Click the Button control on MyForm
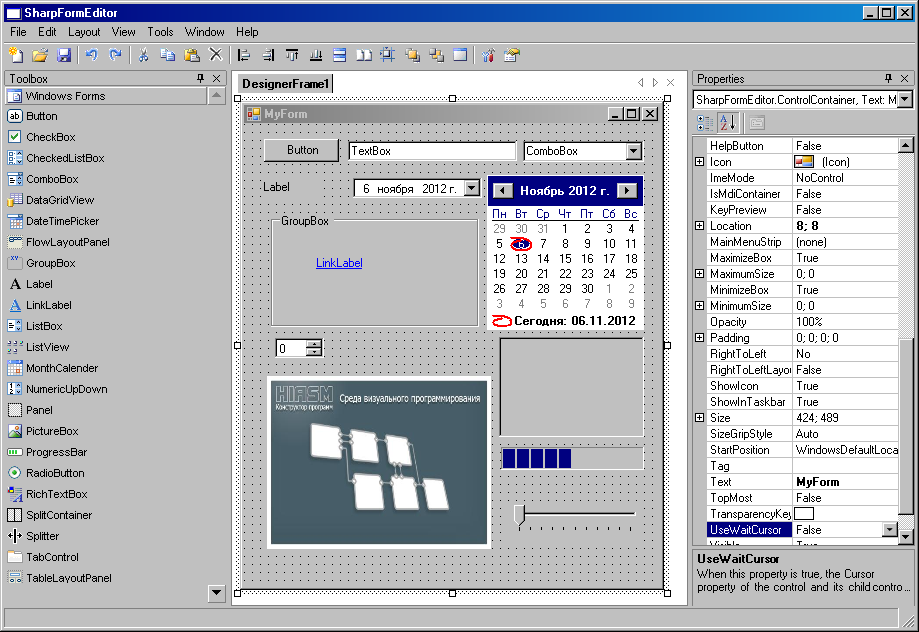This screenshot has height=632, width=919. (302, 150)
